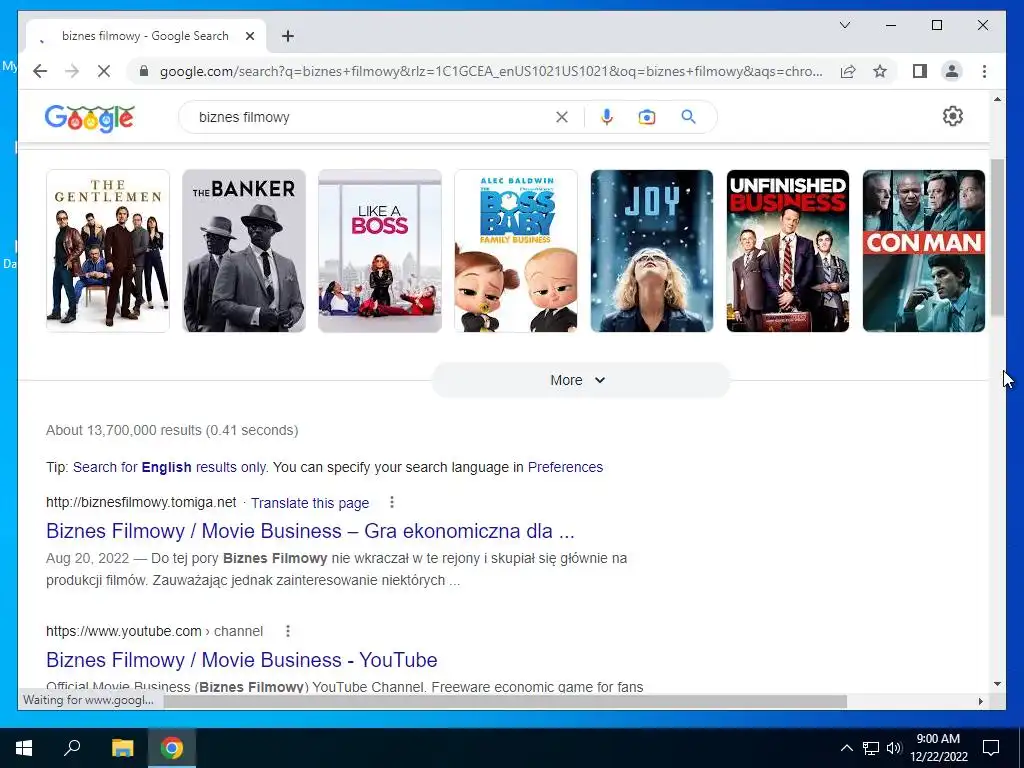Show hidden system tray icons
Viewport: 1024px width, 768px height.
click(x=846, y=748)
